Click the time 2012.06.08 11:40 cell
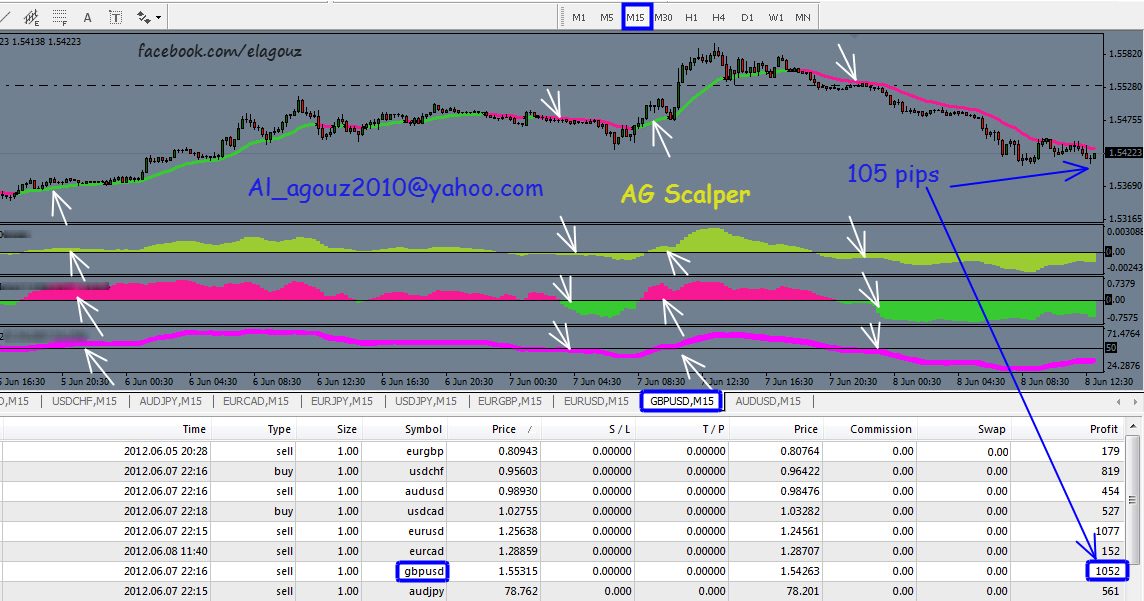This screenshot has width=1144, height=601. click(165, 551)
